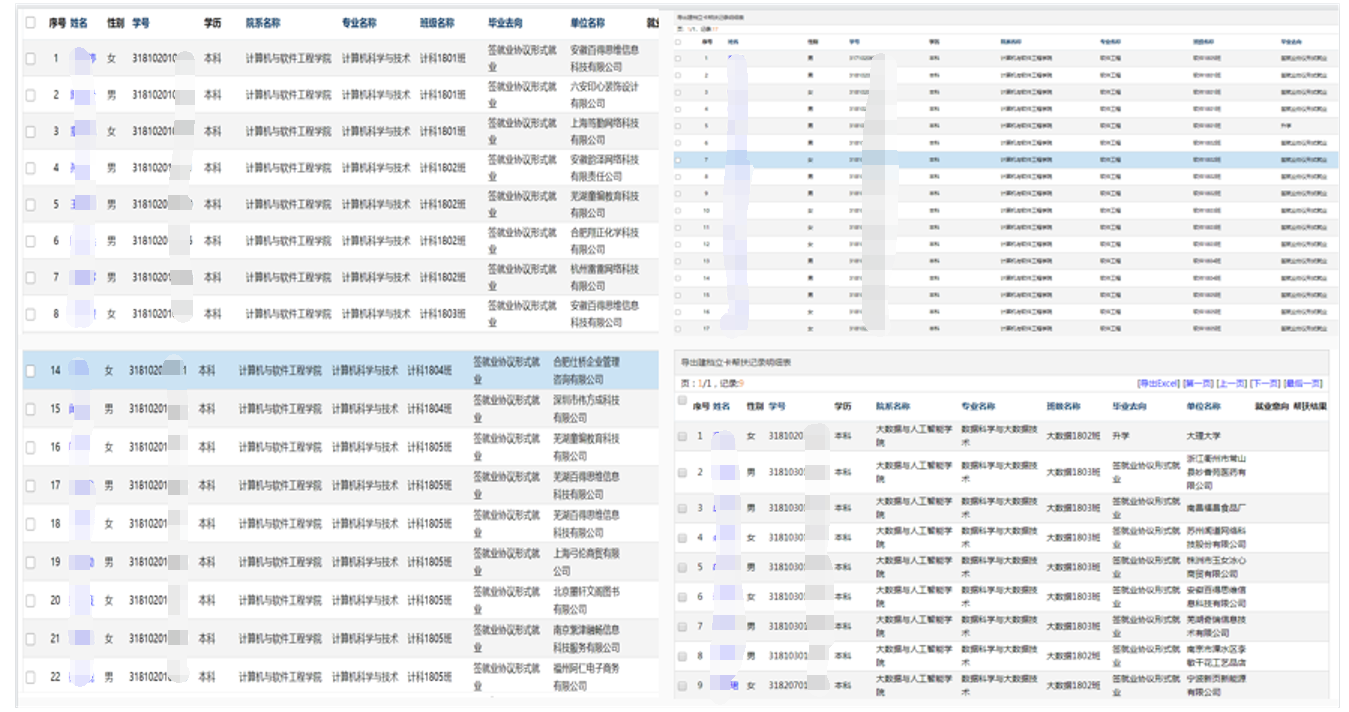Select checkbox of row 14 计科1804班
The image size is (1349, 712).
(x=31, y=370)
